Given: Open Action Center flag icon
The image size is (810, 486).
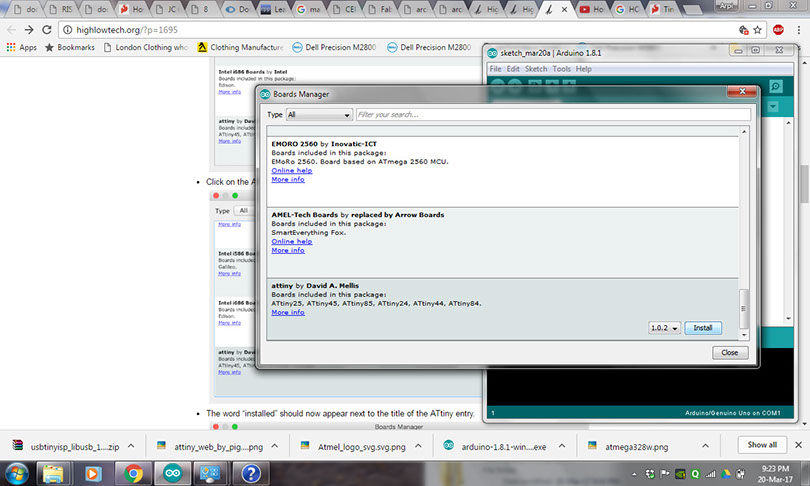Looking at the screenshot, I should (665, 474).
